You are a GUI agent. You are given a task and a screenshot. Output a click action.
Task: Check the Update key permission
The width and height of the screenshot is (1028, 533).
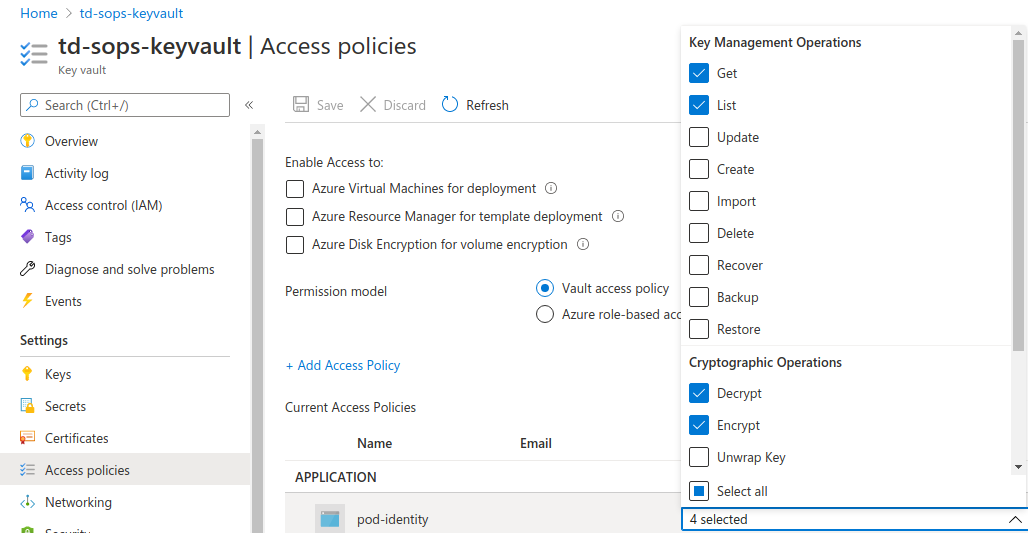[x=699, y=137]
